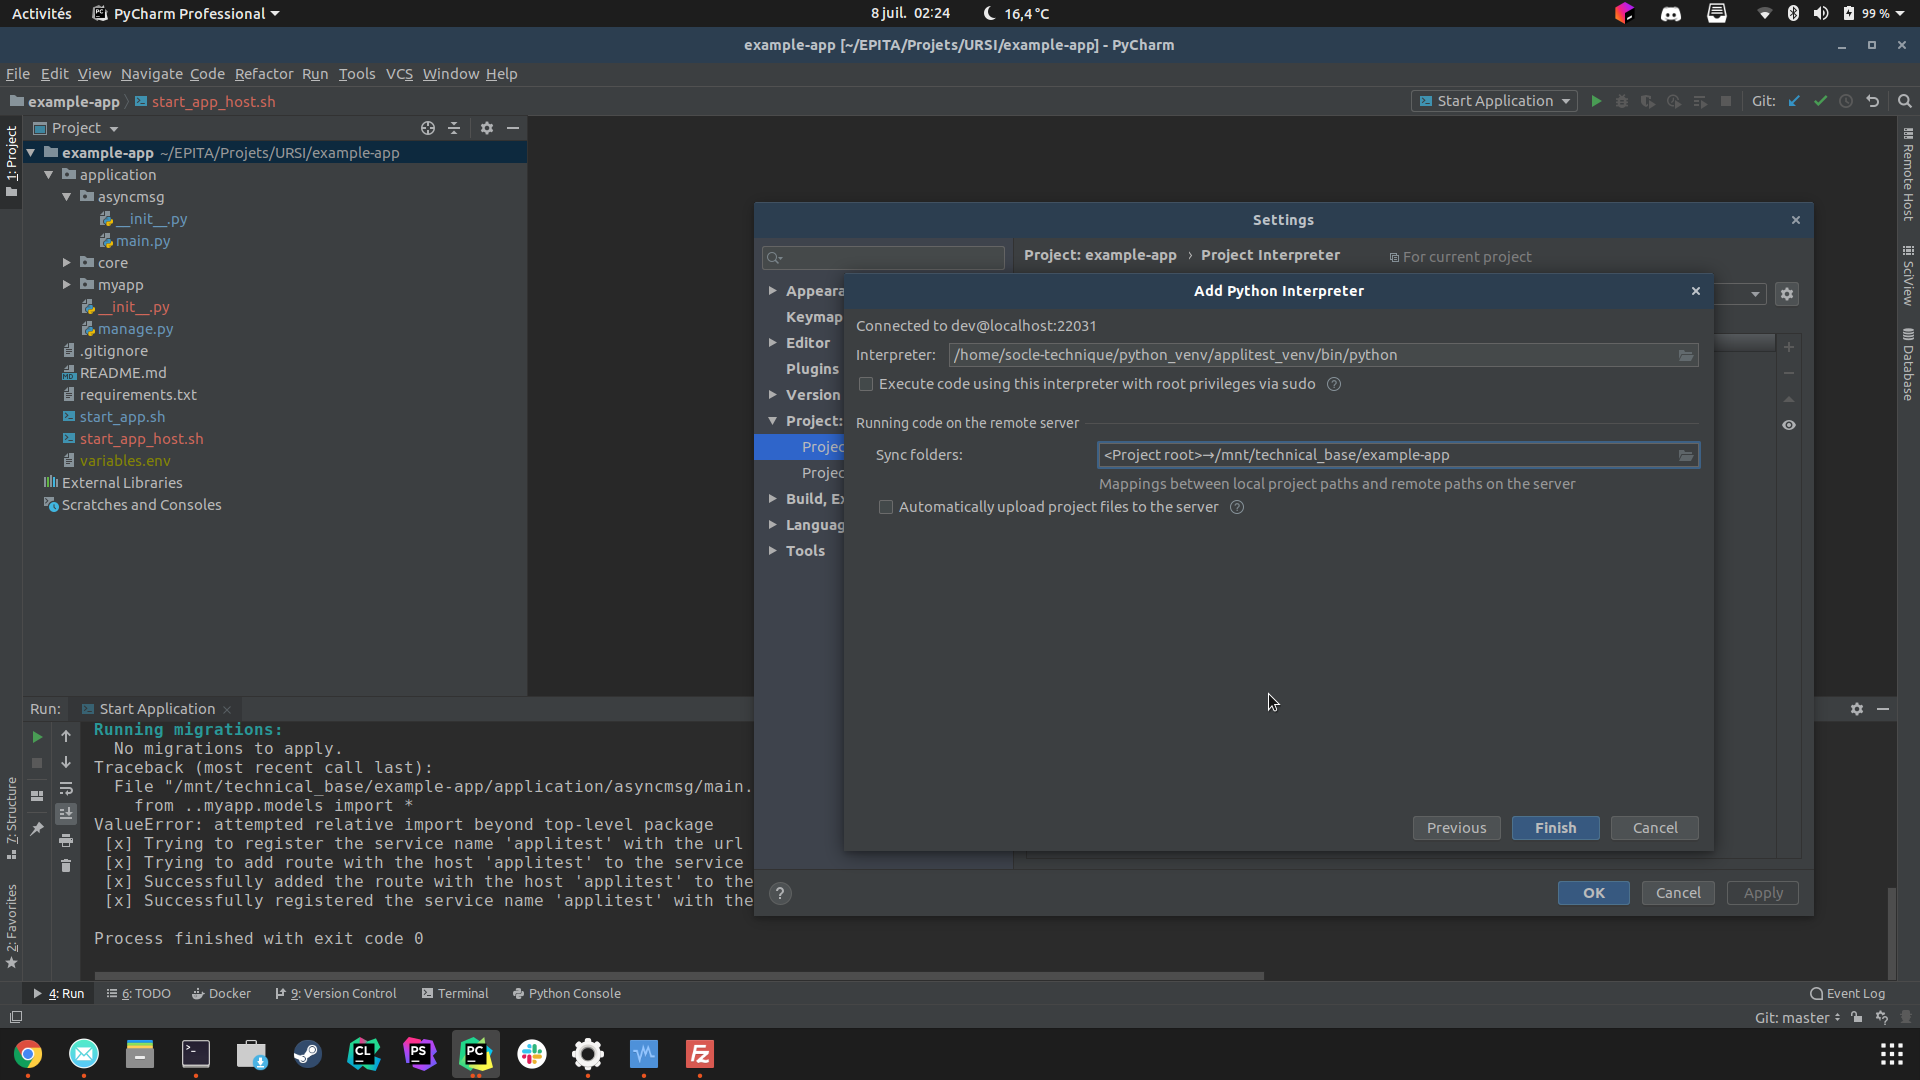Click Finish in Add Python Interpreter
Image resolution: width=1920 pixels, height=1080 pixels.
pos(1555,828)
